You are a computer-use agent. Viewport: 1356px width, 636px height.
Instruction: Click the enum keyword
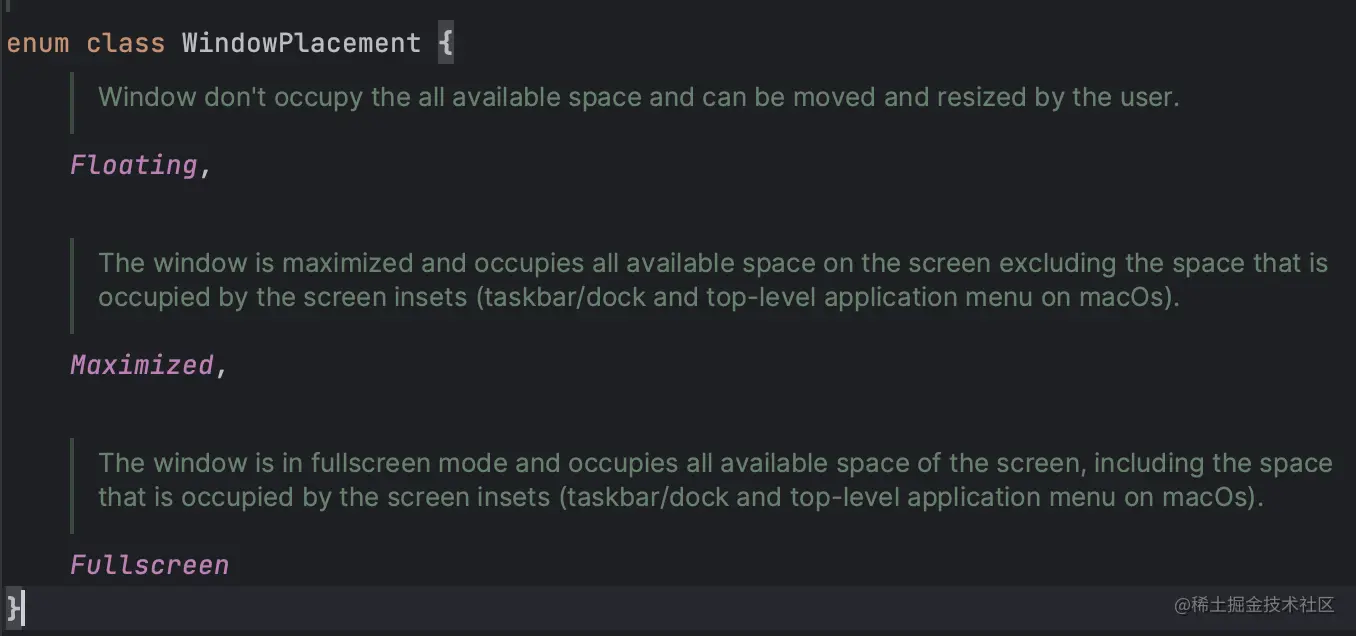point(38,44)
